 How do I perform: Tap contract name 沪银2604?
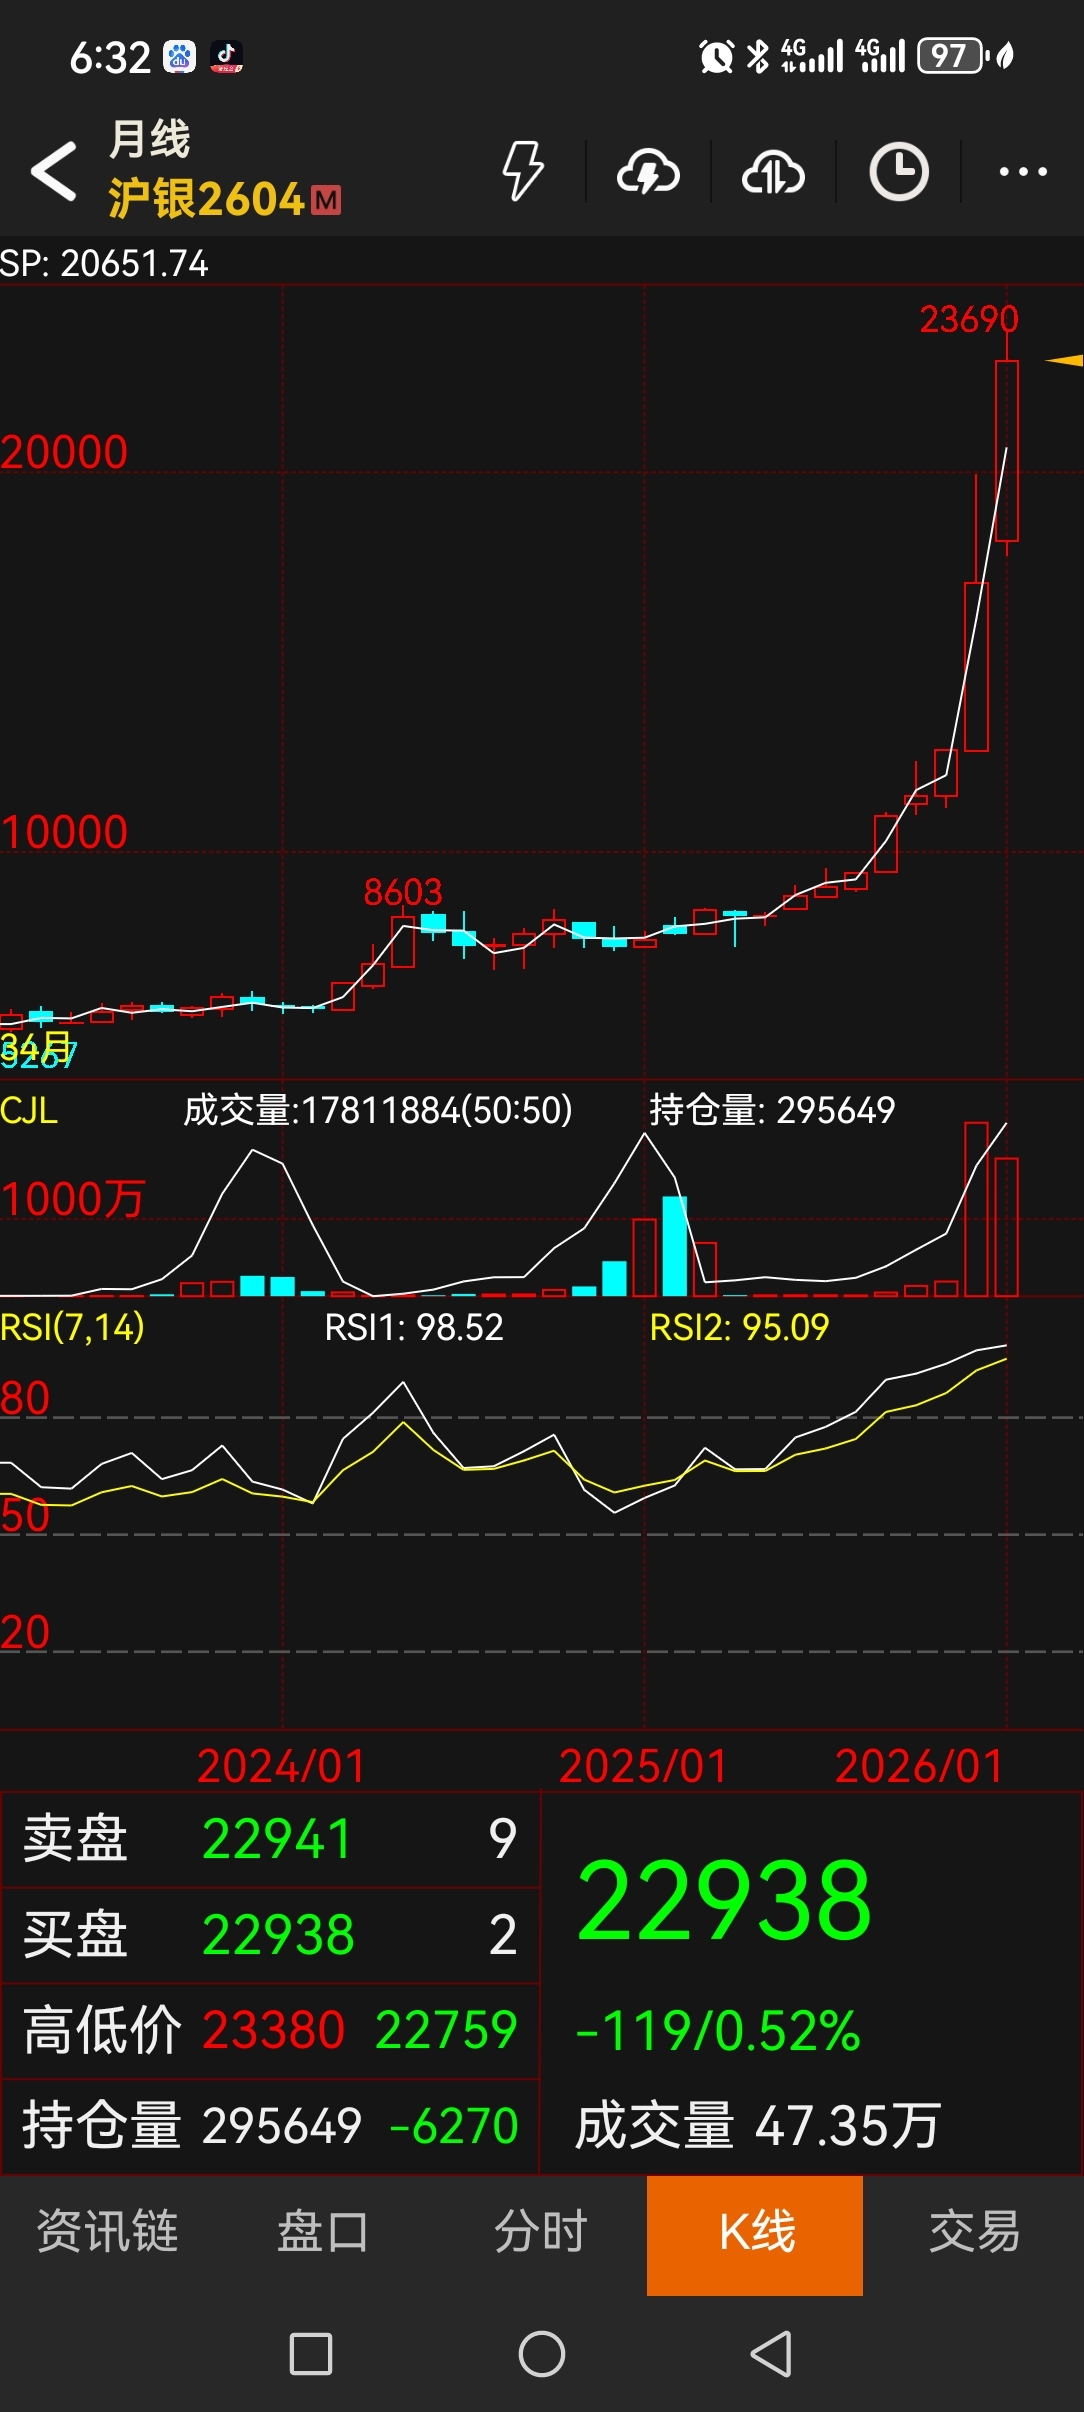(x=206, y=198)
